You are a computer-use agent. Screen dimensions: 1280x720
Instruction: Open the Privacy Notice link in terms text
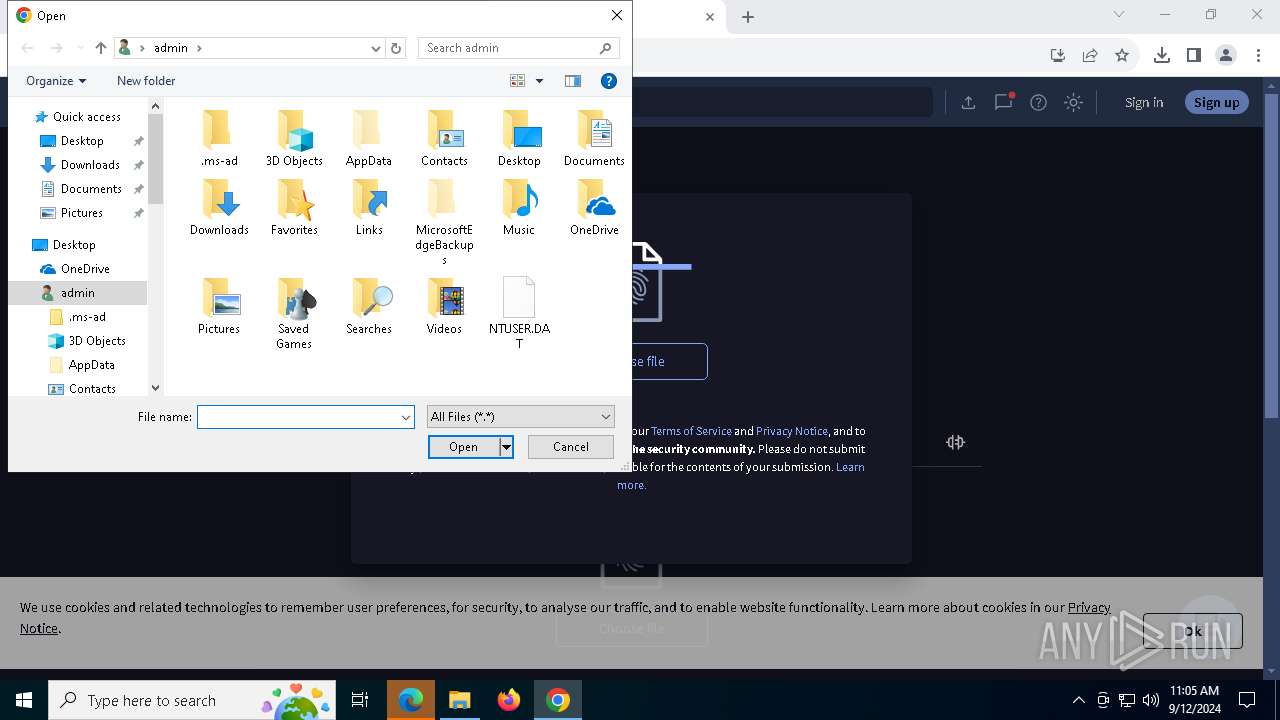click(792, 431)
